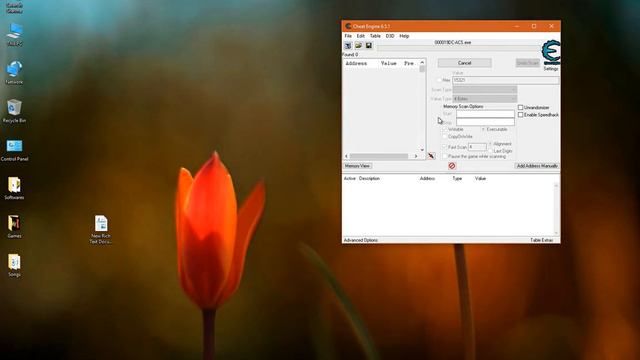Click the scan progress bar
The image size is (640, 360).
tap(458, 48)
